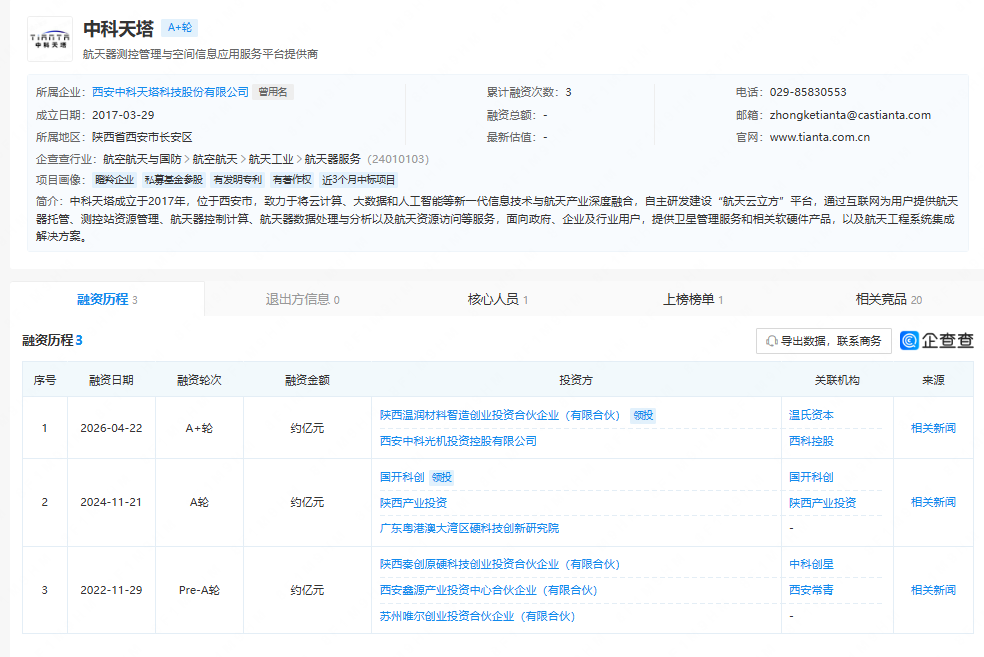This screenshot has height=657, width=984.
Task: Open 西安中科天塔科技股份有限公司 company link
Action: [170, 92]
